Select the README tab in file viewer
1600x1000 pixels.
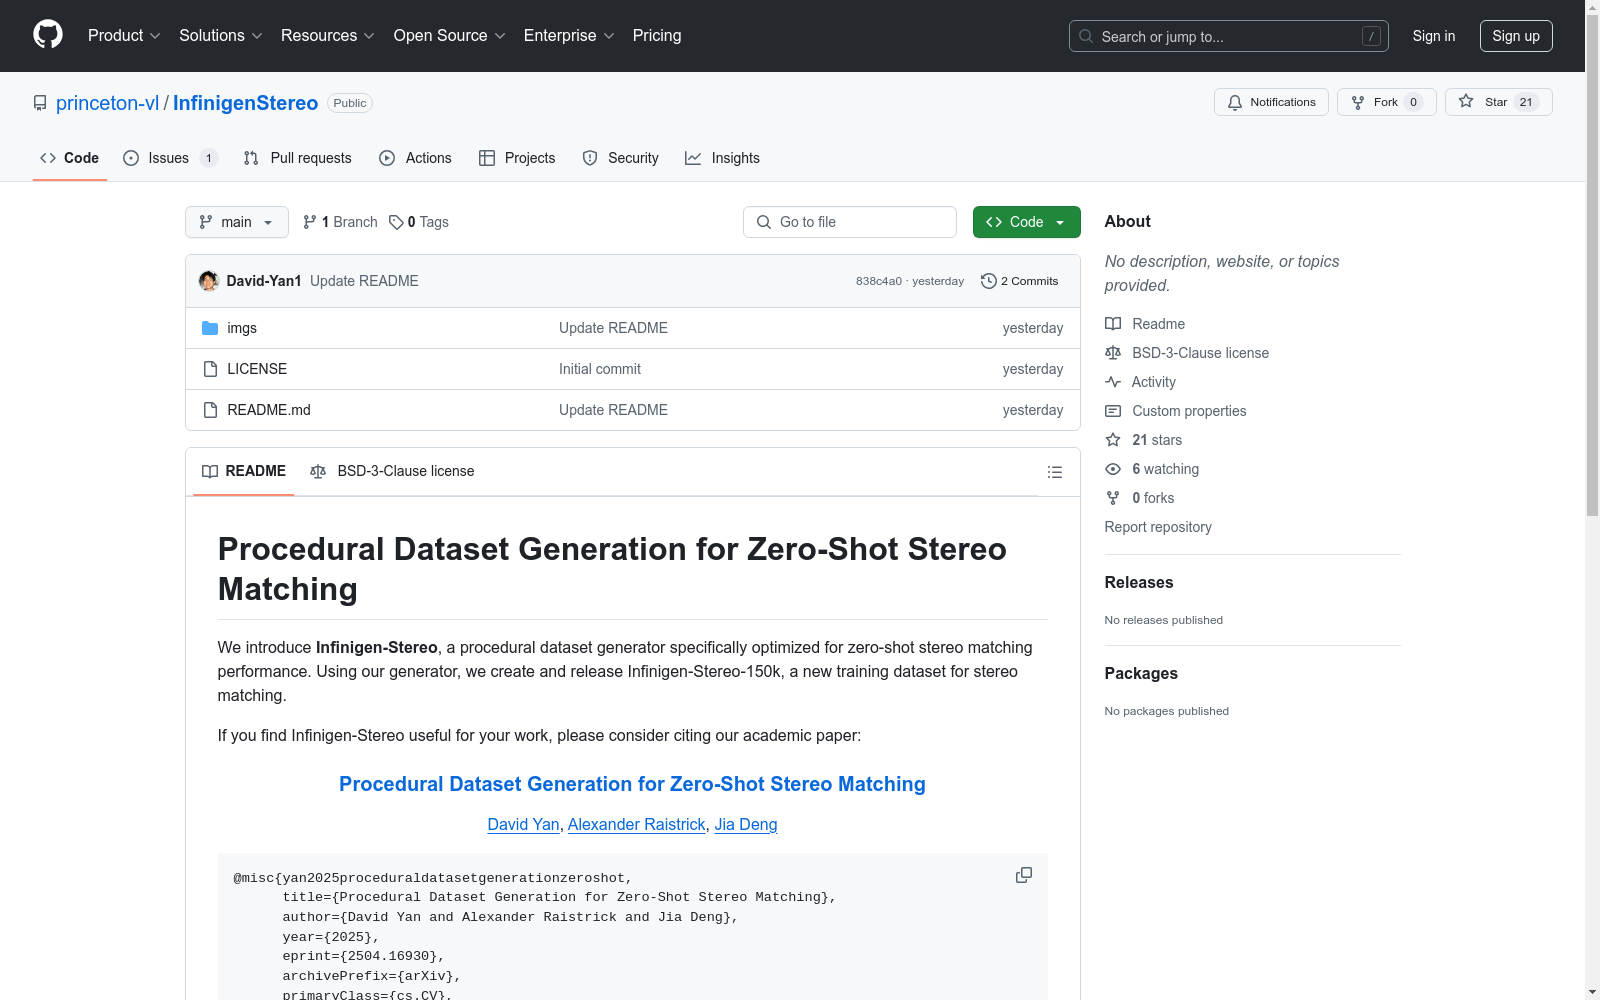click(244, 471)
